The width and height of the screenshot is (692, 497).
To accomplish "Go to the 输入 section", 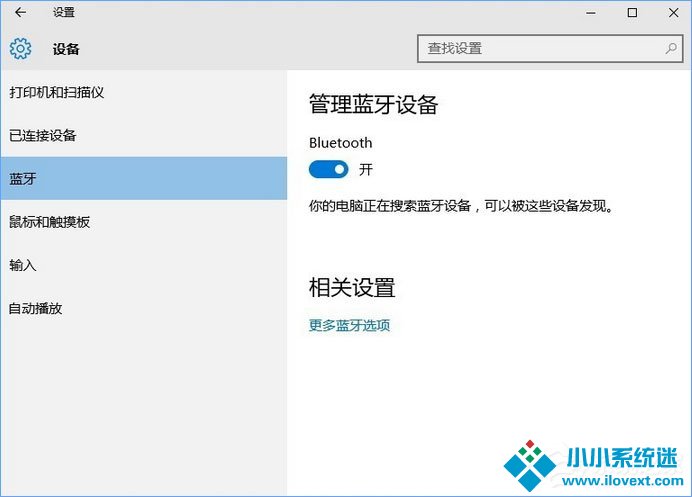I will 144,265.
